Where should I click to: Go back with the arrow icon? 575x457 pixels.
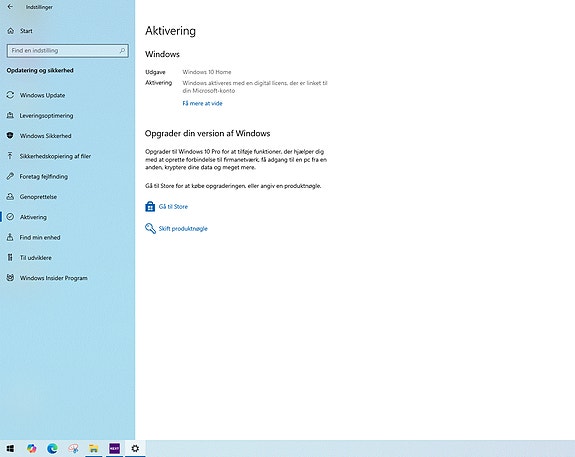click(x=10, y=7)
